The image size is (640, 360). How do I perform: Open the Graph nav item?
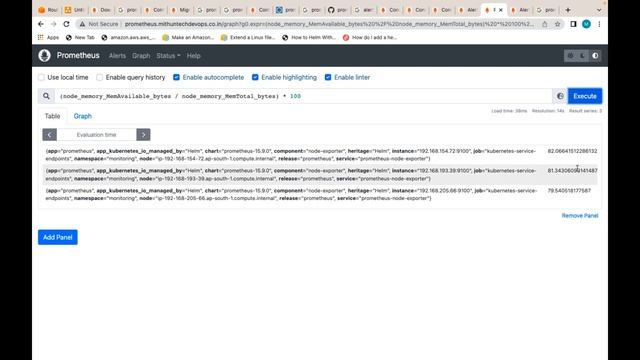[x=141, y=56]
